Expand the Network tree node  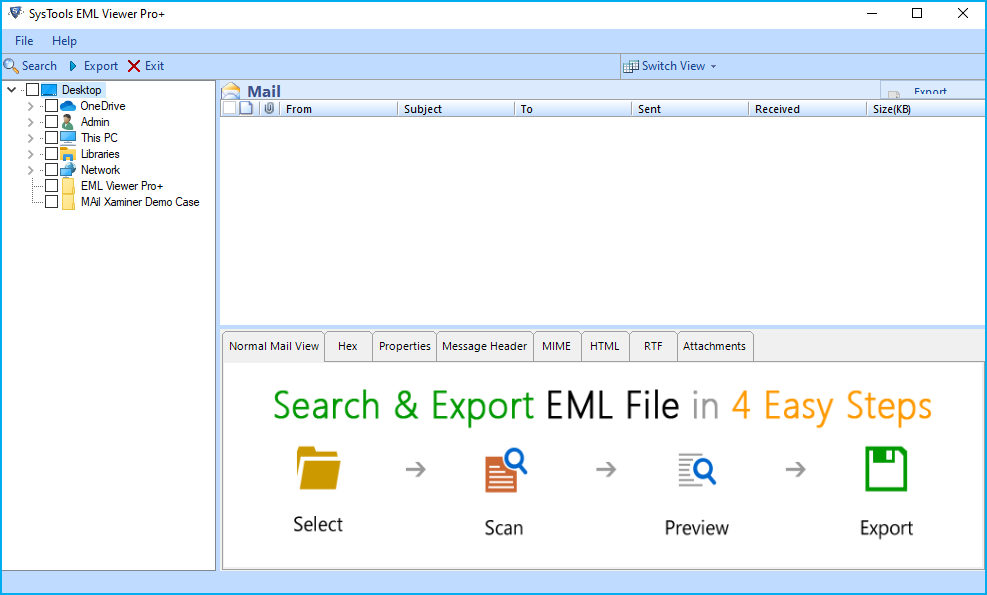click(30, 170)
